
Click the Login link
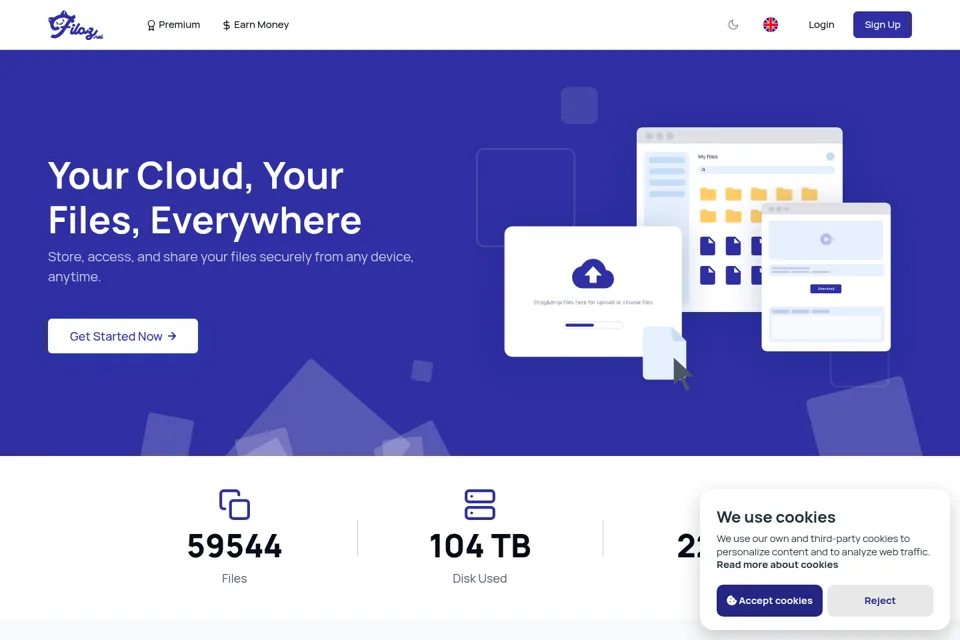click(821, 24)
